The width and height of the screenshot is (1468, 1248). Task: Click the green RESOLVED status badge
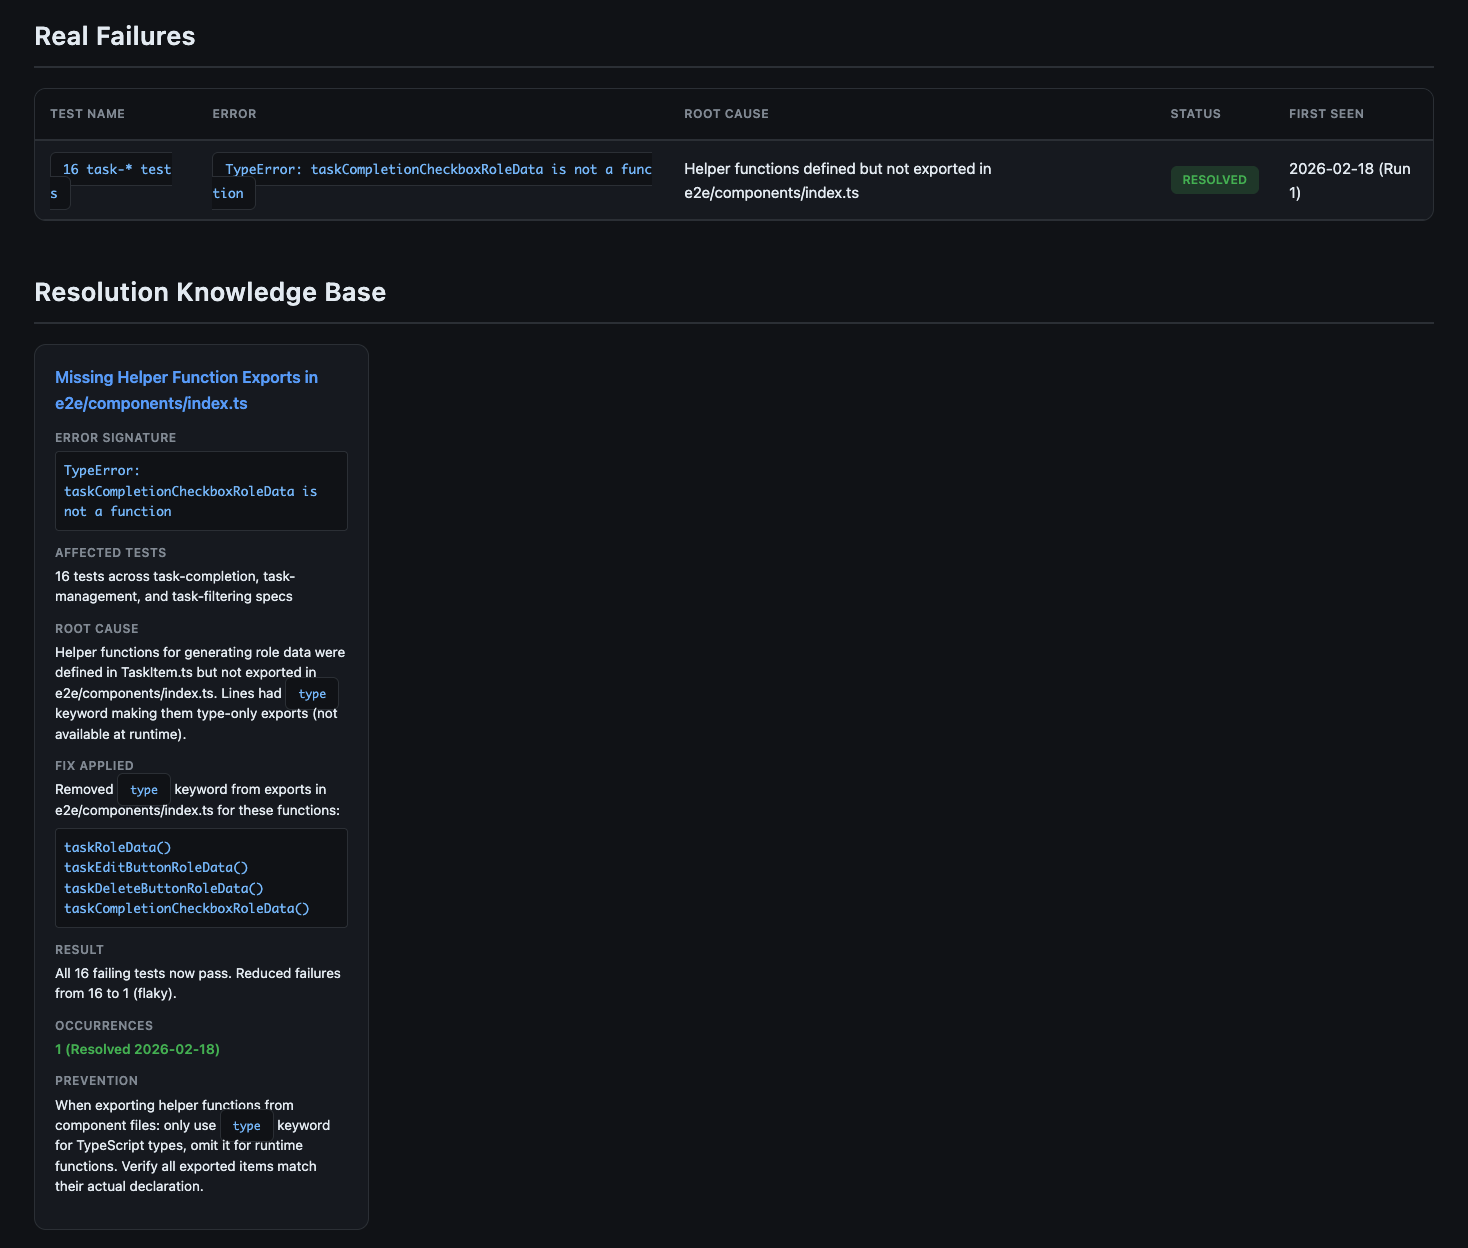(1214, 180)
